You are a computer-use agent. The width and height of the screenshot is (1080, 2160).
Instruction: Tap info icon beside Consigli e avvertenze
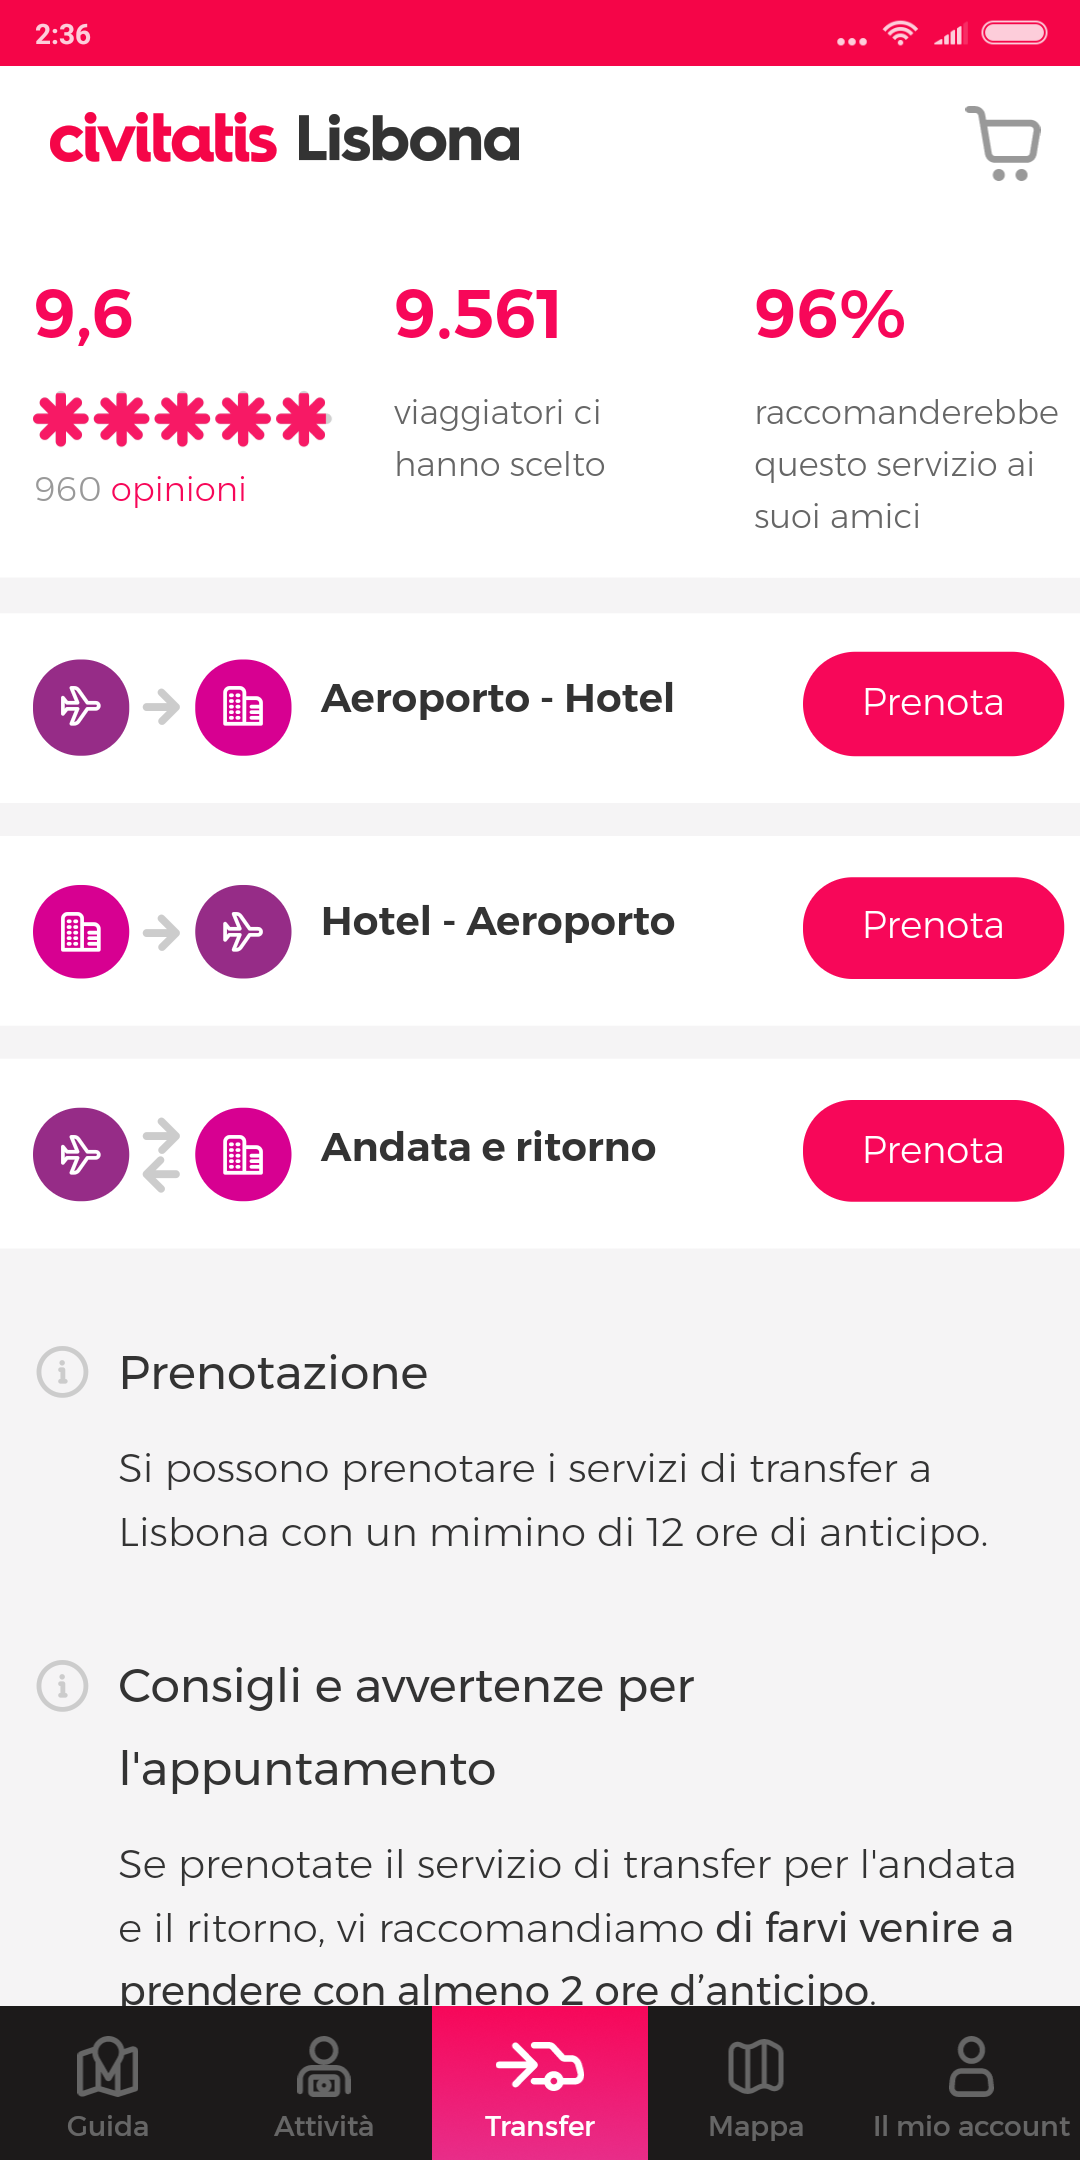point(62,1686)
